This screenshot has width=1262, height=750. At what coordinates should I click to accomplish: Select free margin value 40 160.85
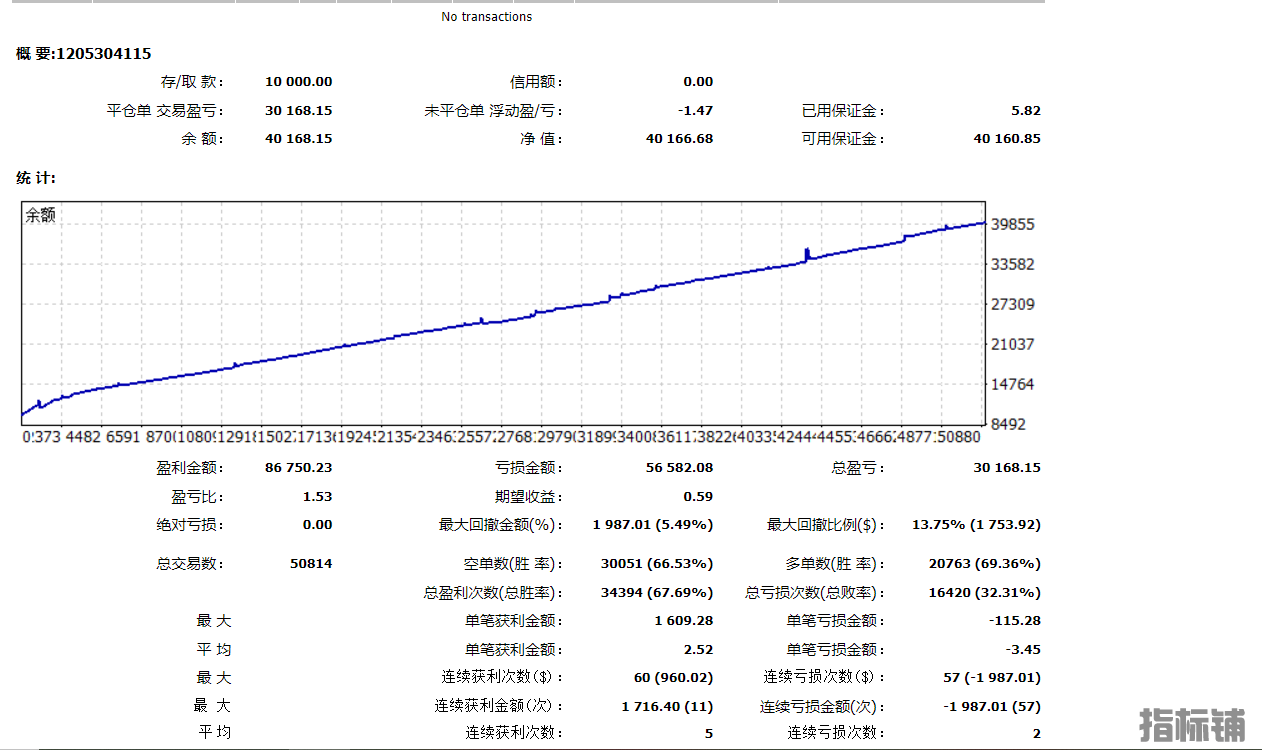1007,139
